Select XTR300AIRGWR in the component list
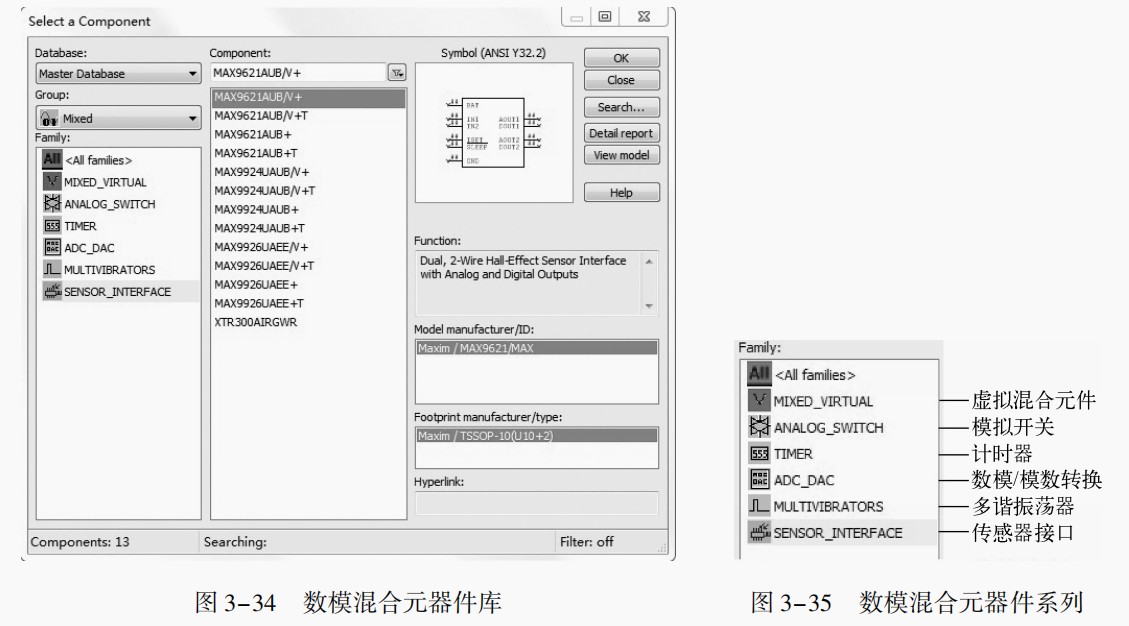1129x626 pixels. 255,322
